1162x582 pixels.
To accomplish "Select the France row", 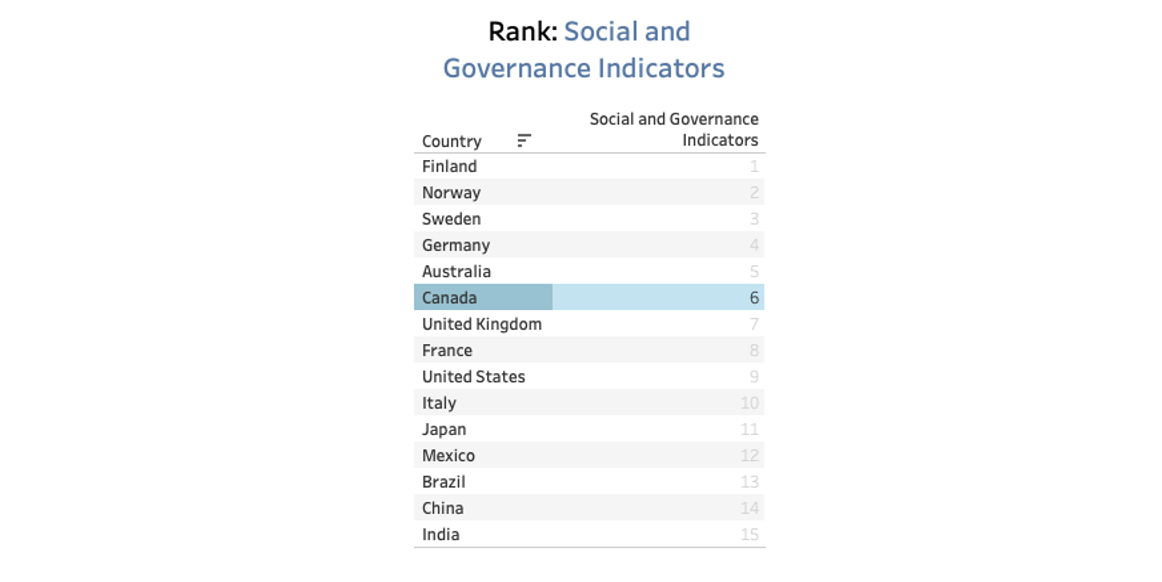I will click(589, 350).
